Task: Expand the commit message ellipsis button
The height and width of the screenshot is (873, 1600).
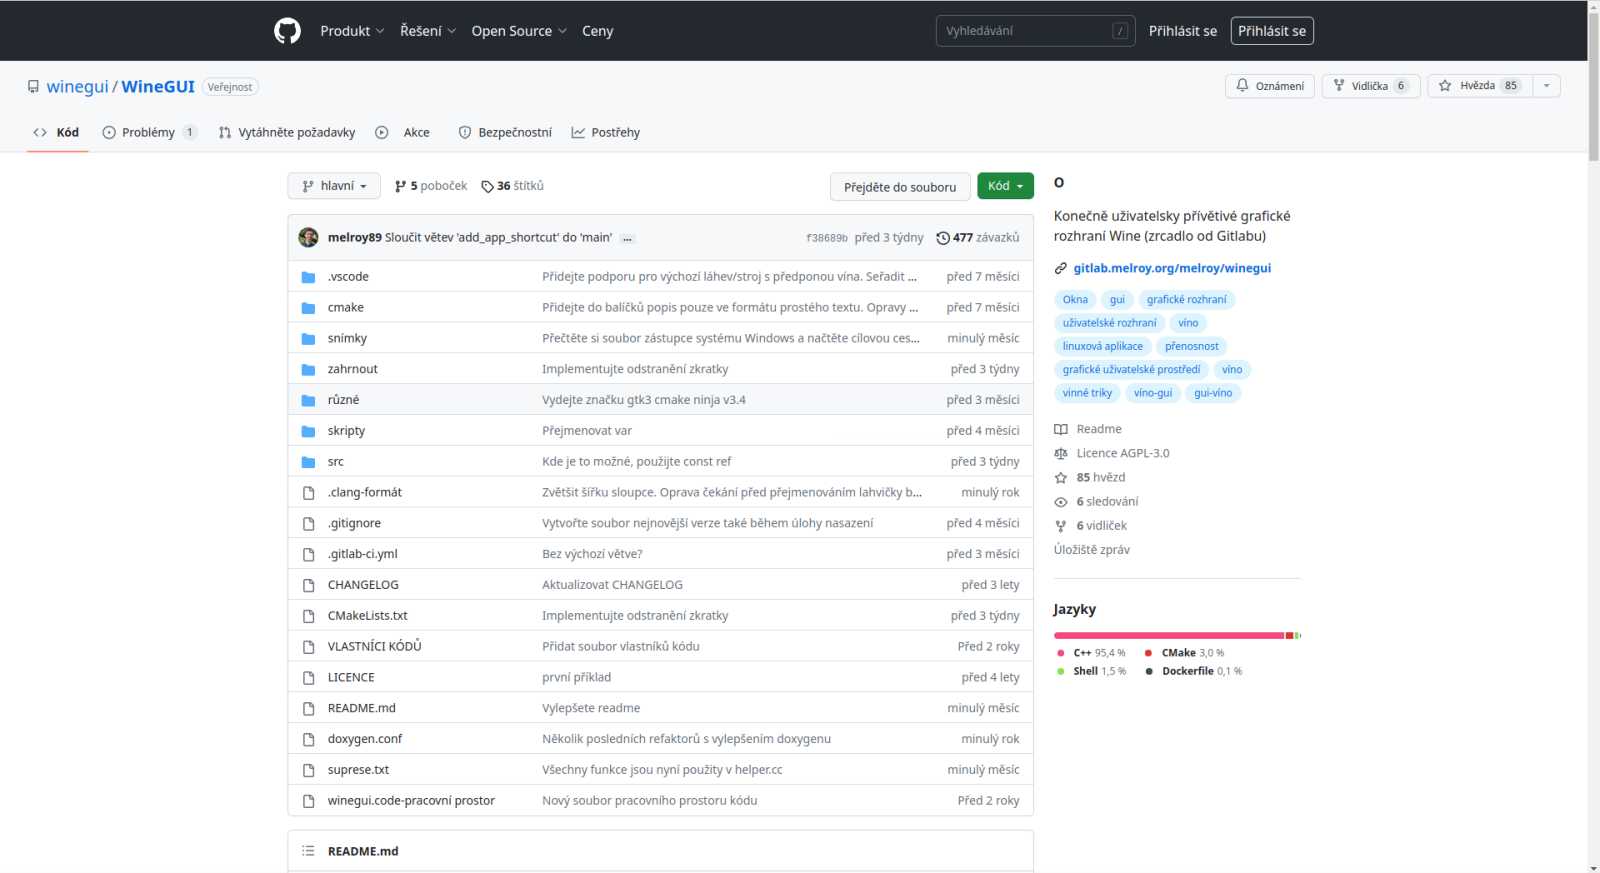Action: click(627, 238)
